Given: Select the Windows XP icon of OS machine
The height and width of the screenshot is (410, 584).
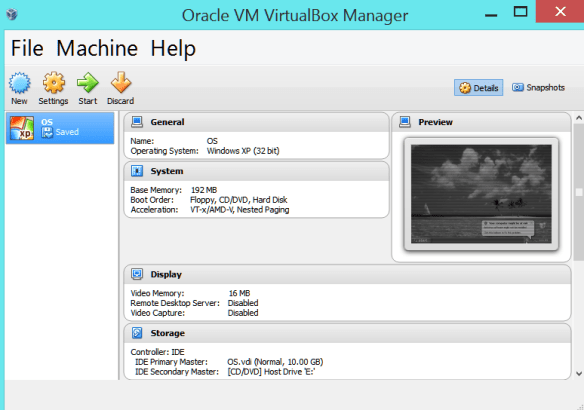Looking at the screenshot, I should pos(22,128).
